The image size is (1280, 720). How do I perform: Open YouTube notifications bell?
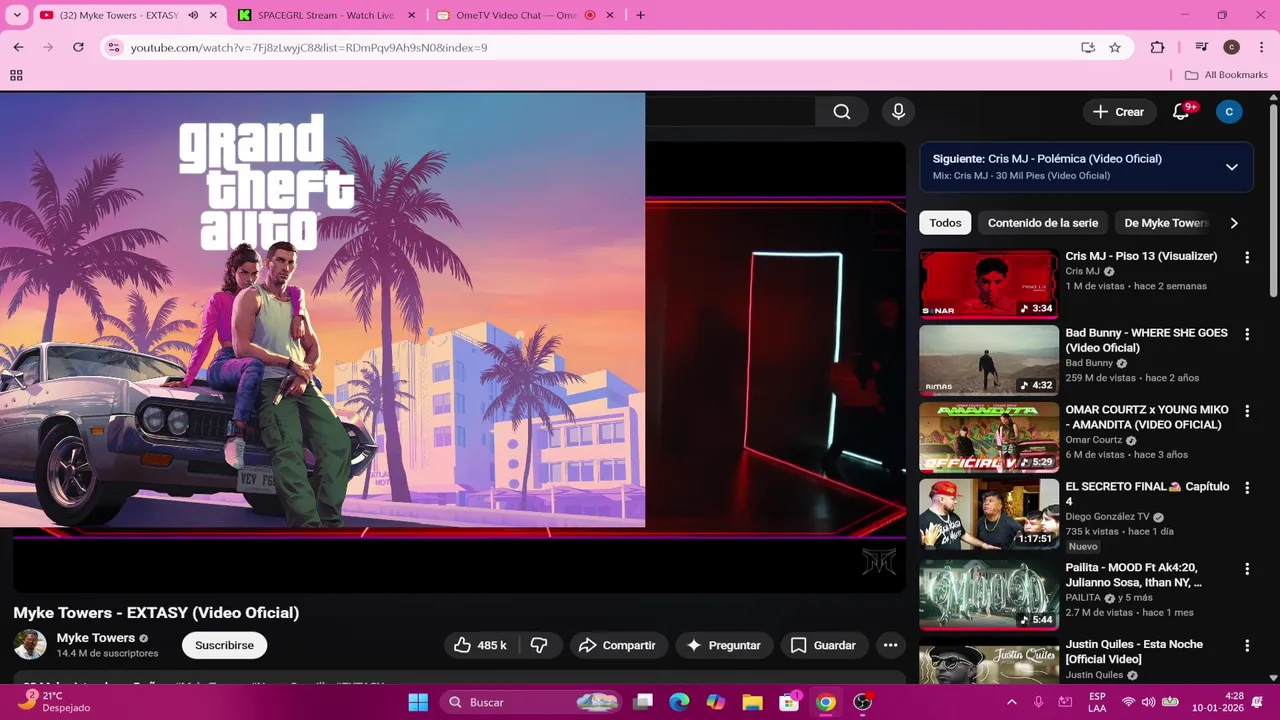click(x=1181, y=112)
